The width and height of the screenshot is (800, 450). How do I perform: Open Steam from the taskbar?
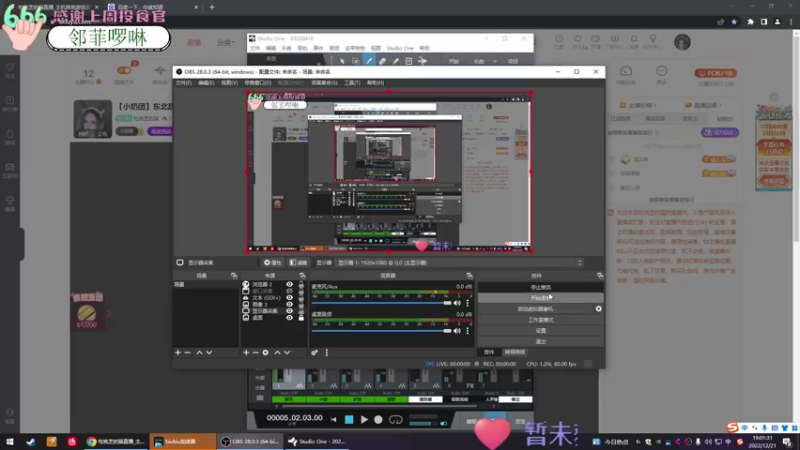pyautogui.click(x=31, y=441)
